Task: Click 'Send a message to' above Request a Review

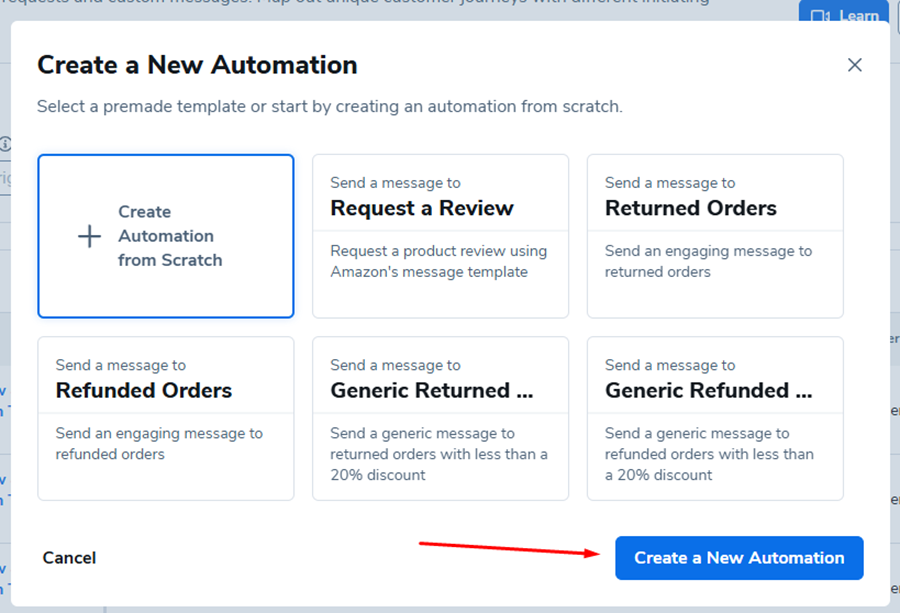Action: [x=396, y=183]
